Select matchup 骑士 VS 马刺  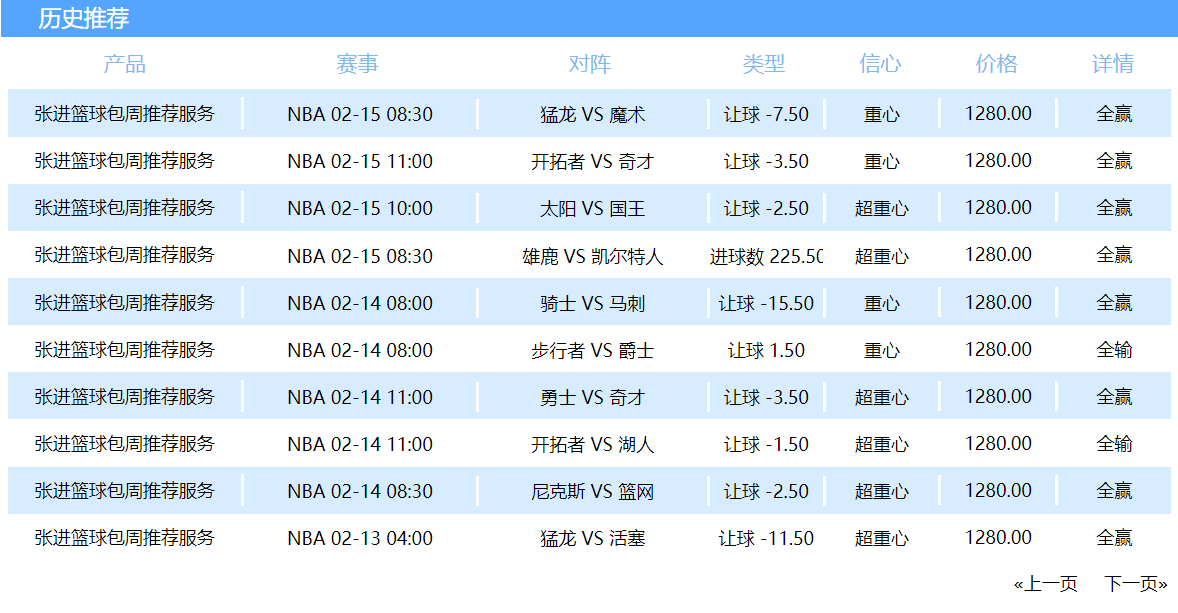[593, 303]
